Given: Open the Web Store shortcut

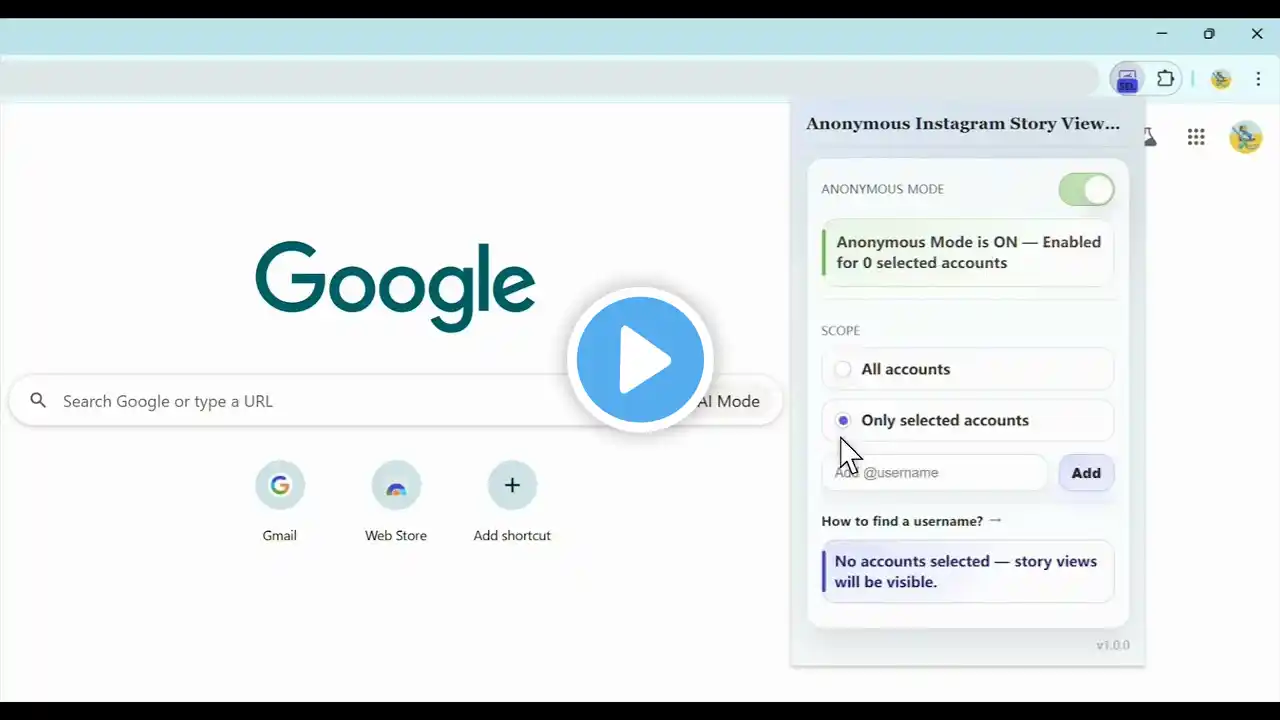Looking at the screenshot, I should [396, 502].
